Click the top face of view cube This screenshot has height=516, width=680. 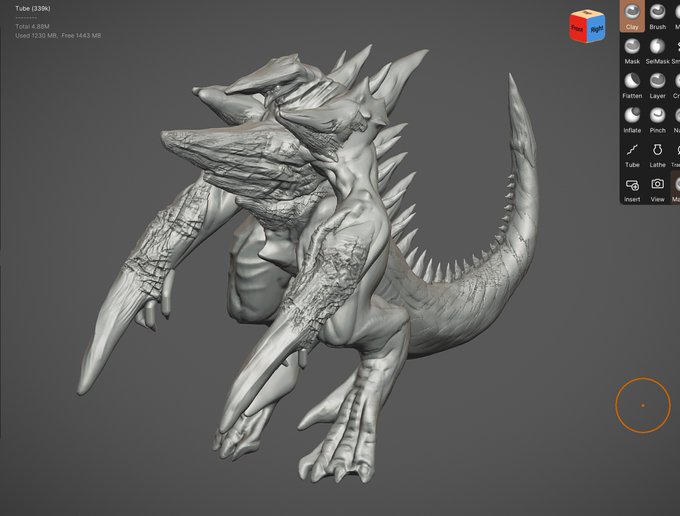point(588,13)
